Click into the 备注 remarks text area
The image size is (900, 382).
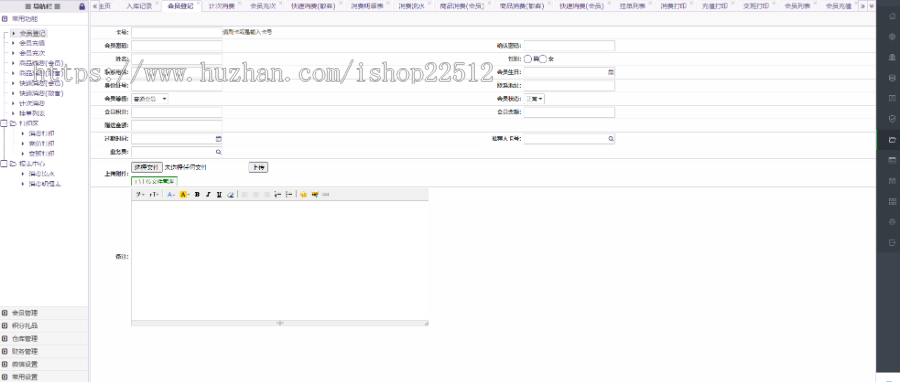pyautogui.click(x=280, y=260)
